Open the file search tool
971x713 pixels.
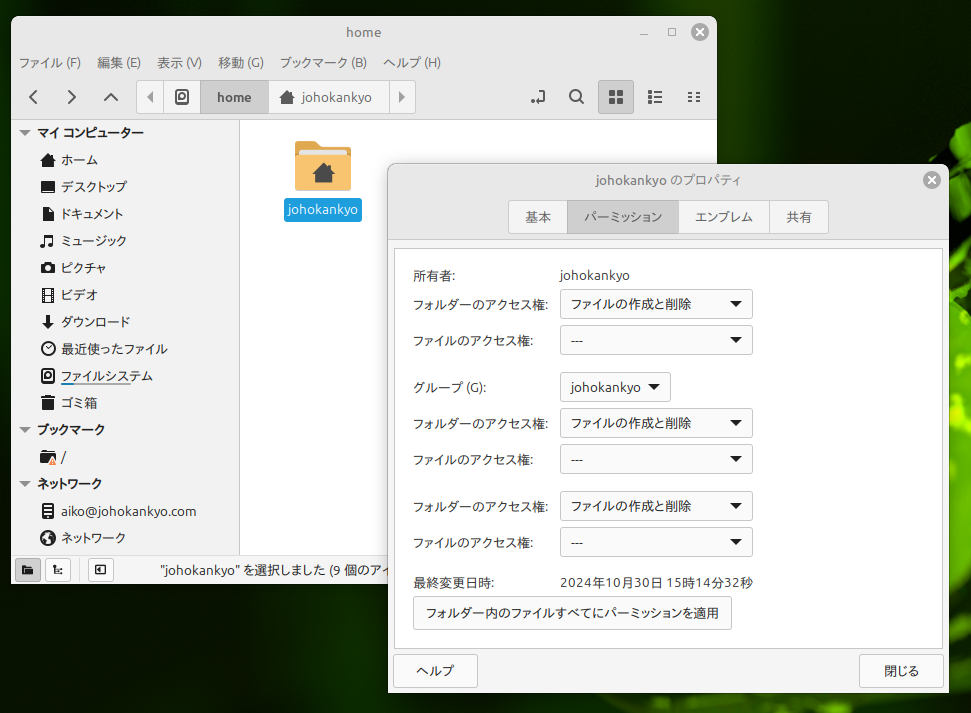576,97
